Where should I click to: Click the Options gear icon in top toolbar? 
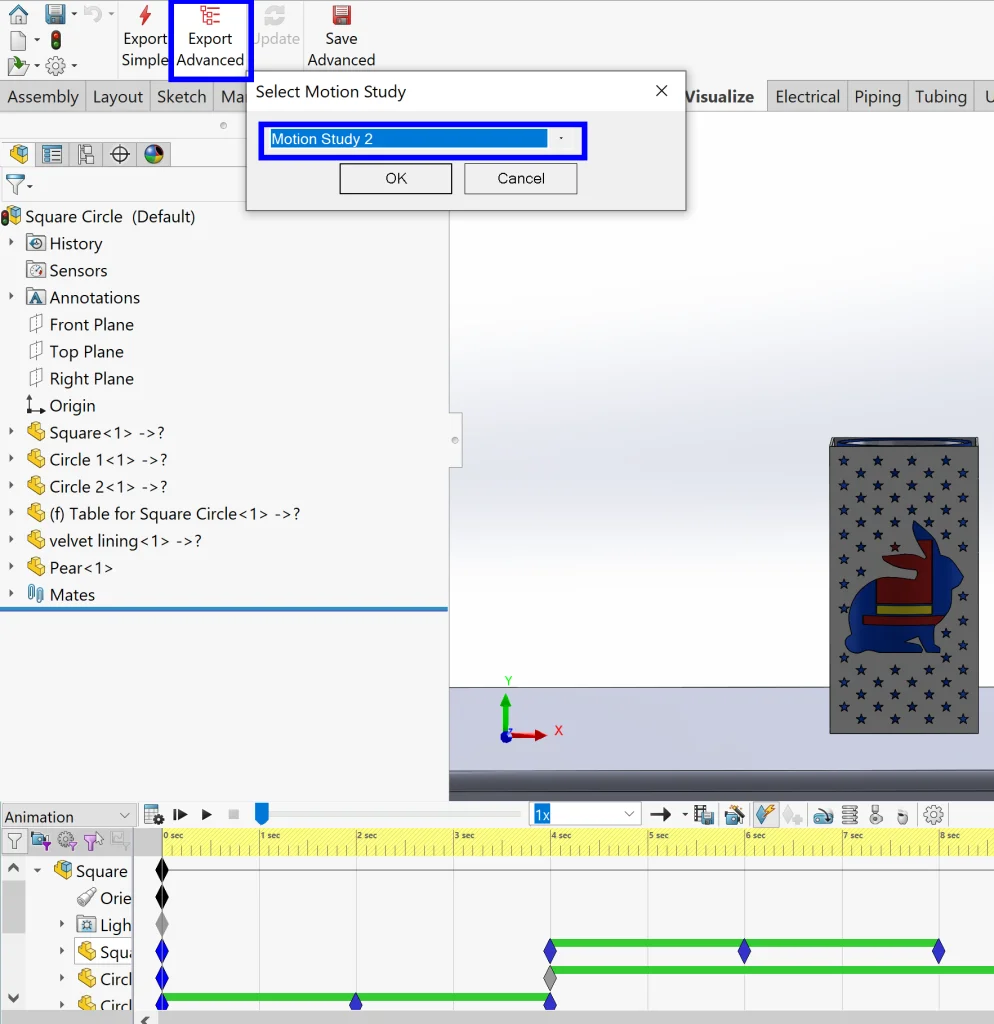[x=56, y=65]
